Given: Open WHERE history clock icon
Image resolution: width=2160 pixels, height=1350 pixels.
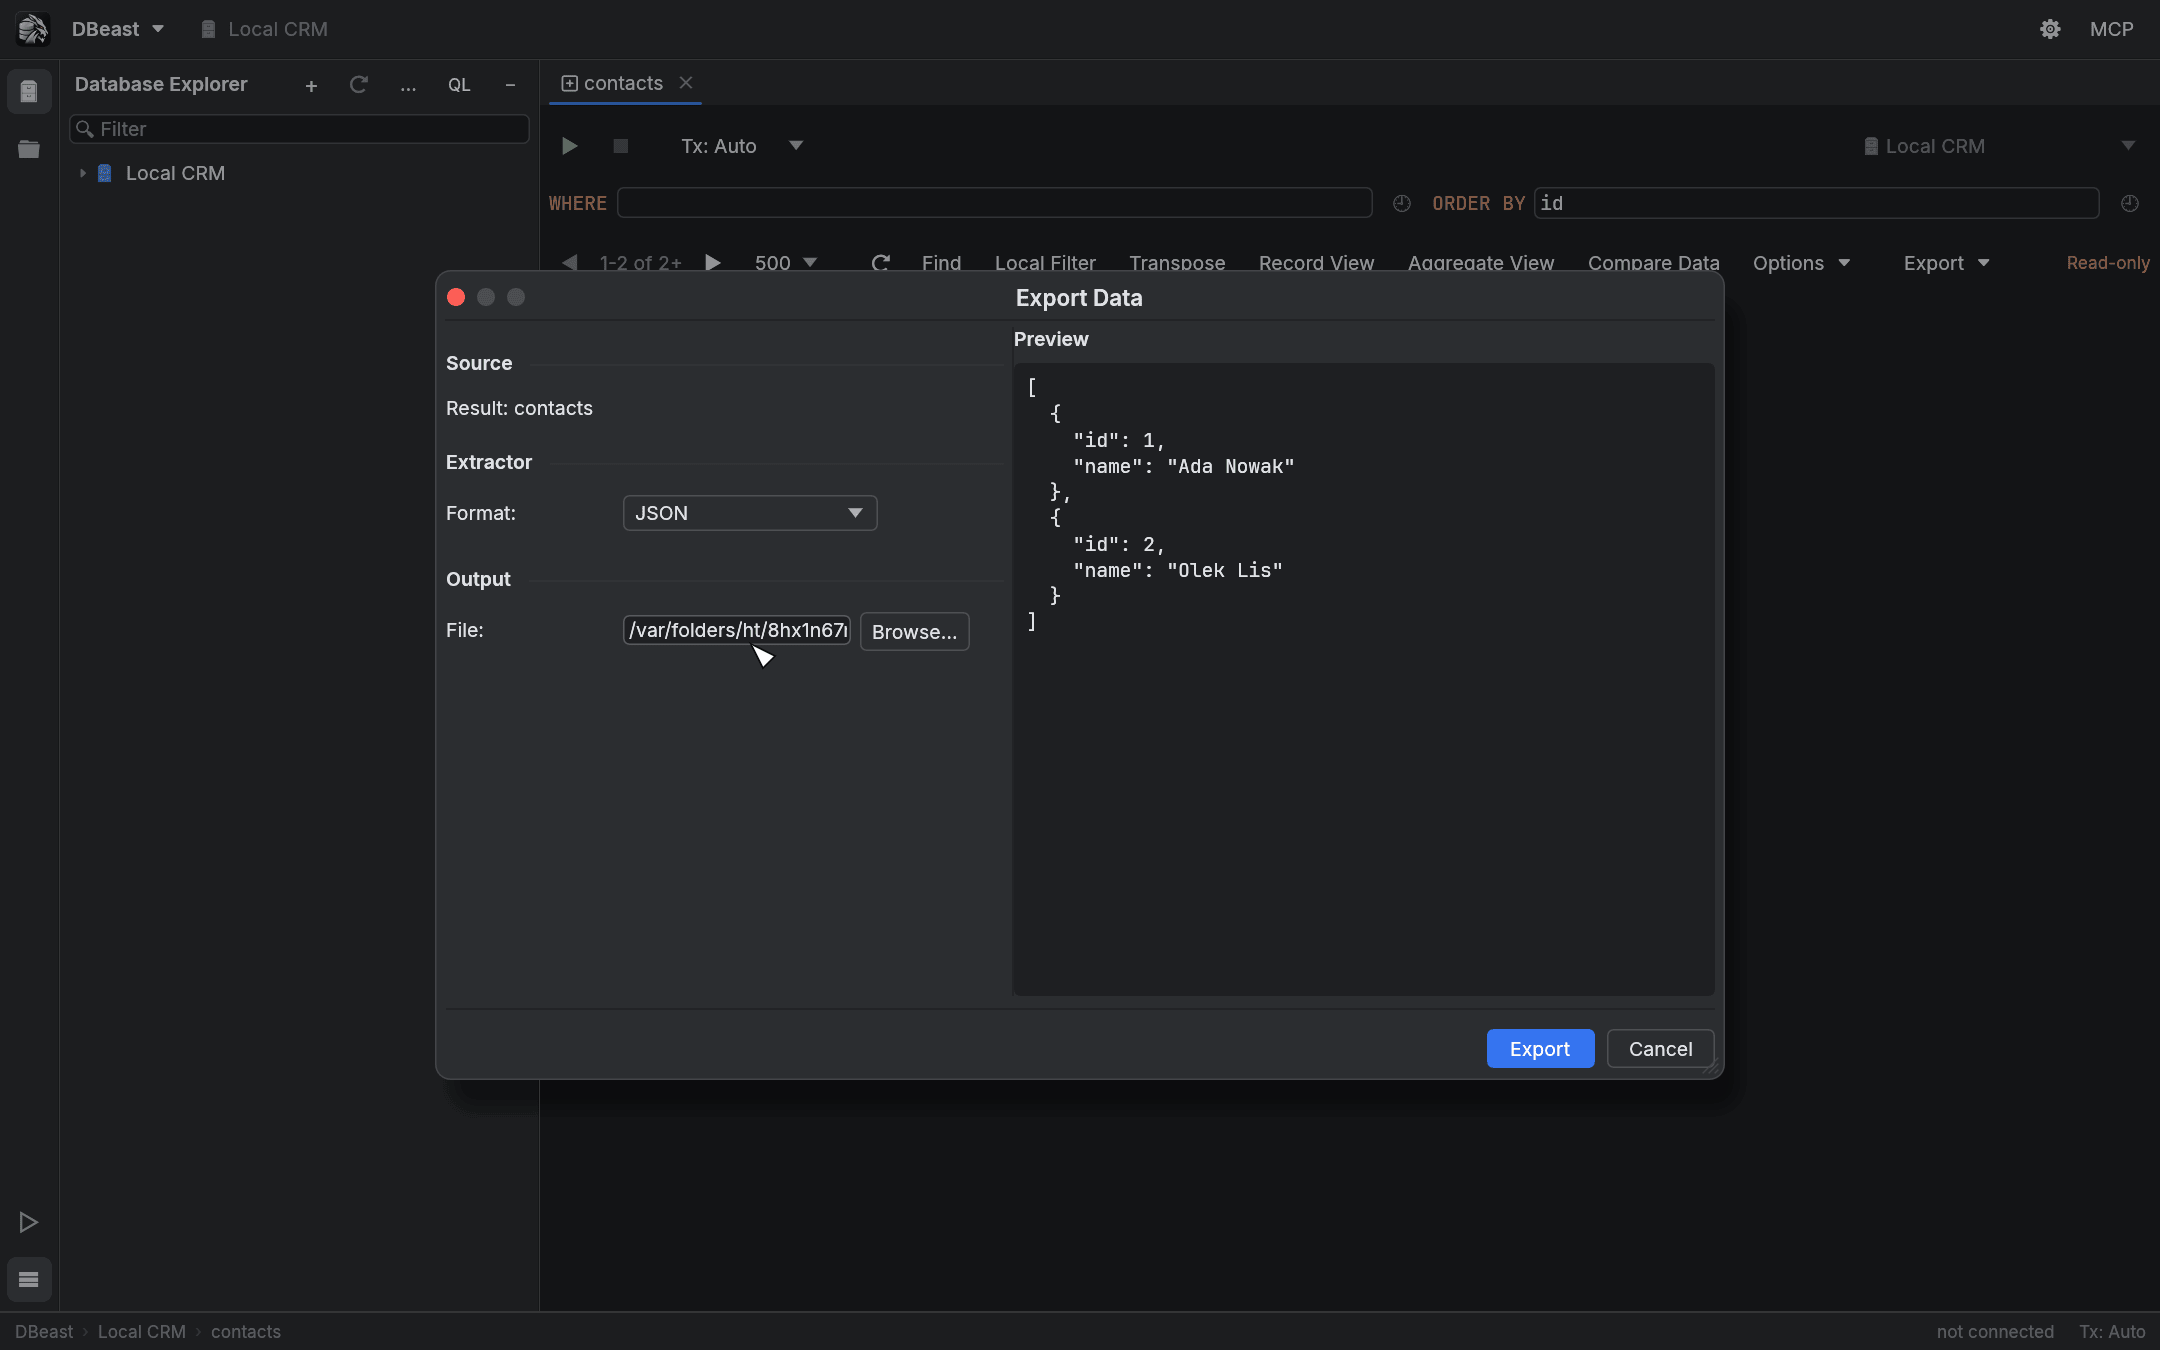Looking at the screenshot, I should 1402,203.
